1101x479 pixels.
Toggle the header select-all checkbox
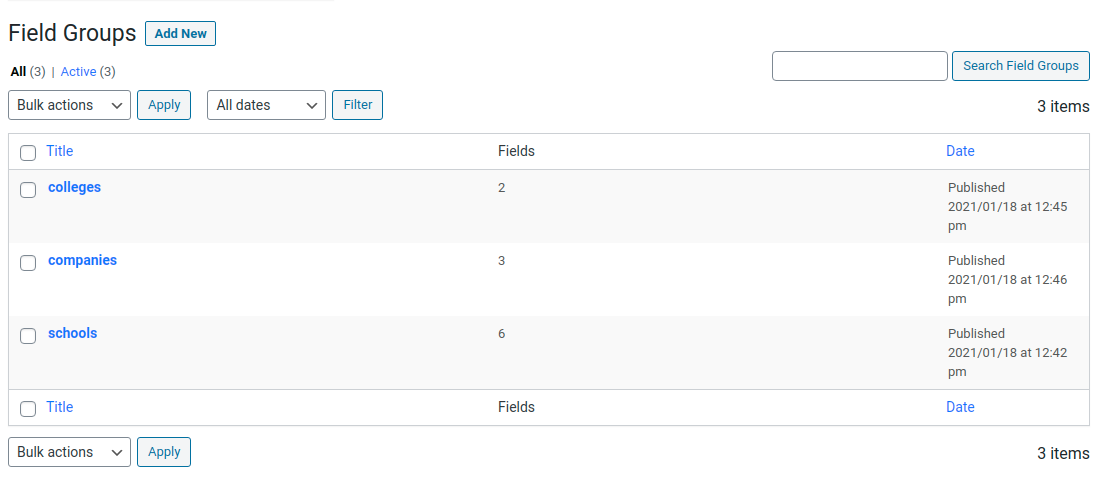(x=28, y=152)
